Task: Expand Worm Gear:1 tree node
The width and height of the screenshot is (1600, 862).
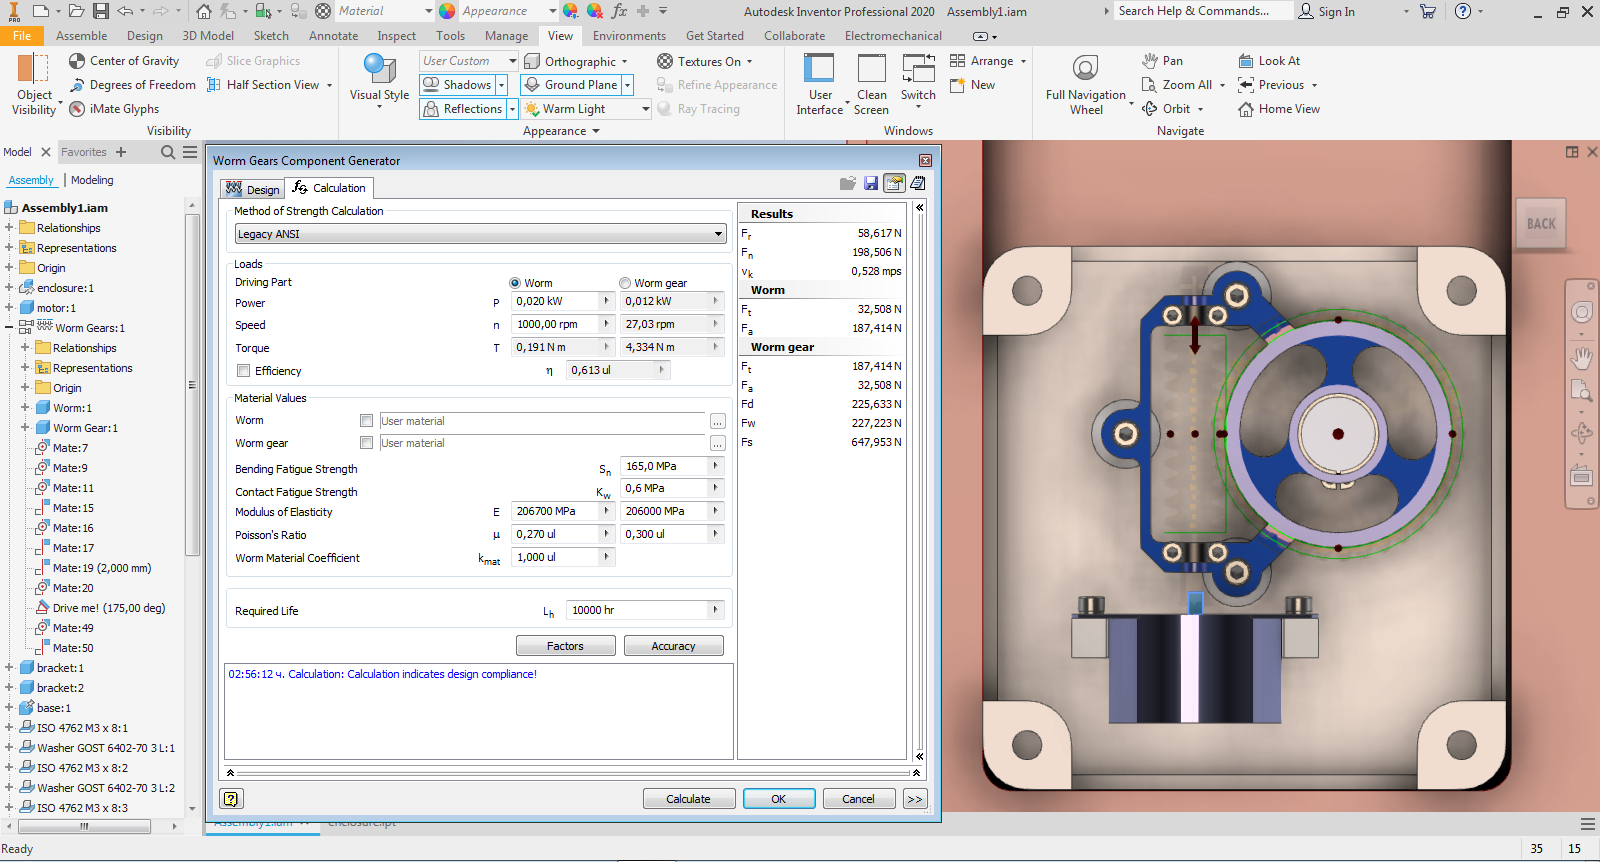Action: point(25,428)
